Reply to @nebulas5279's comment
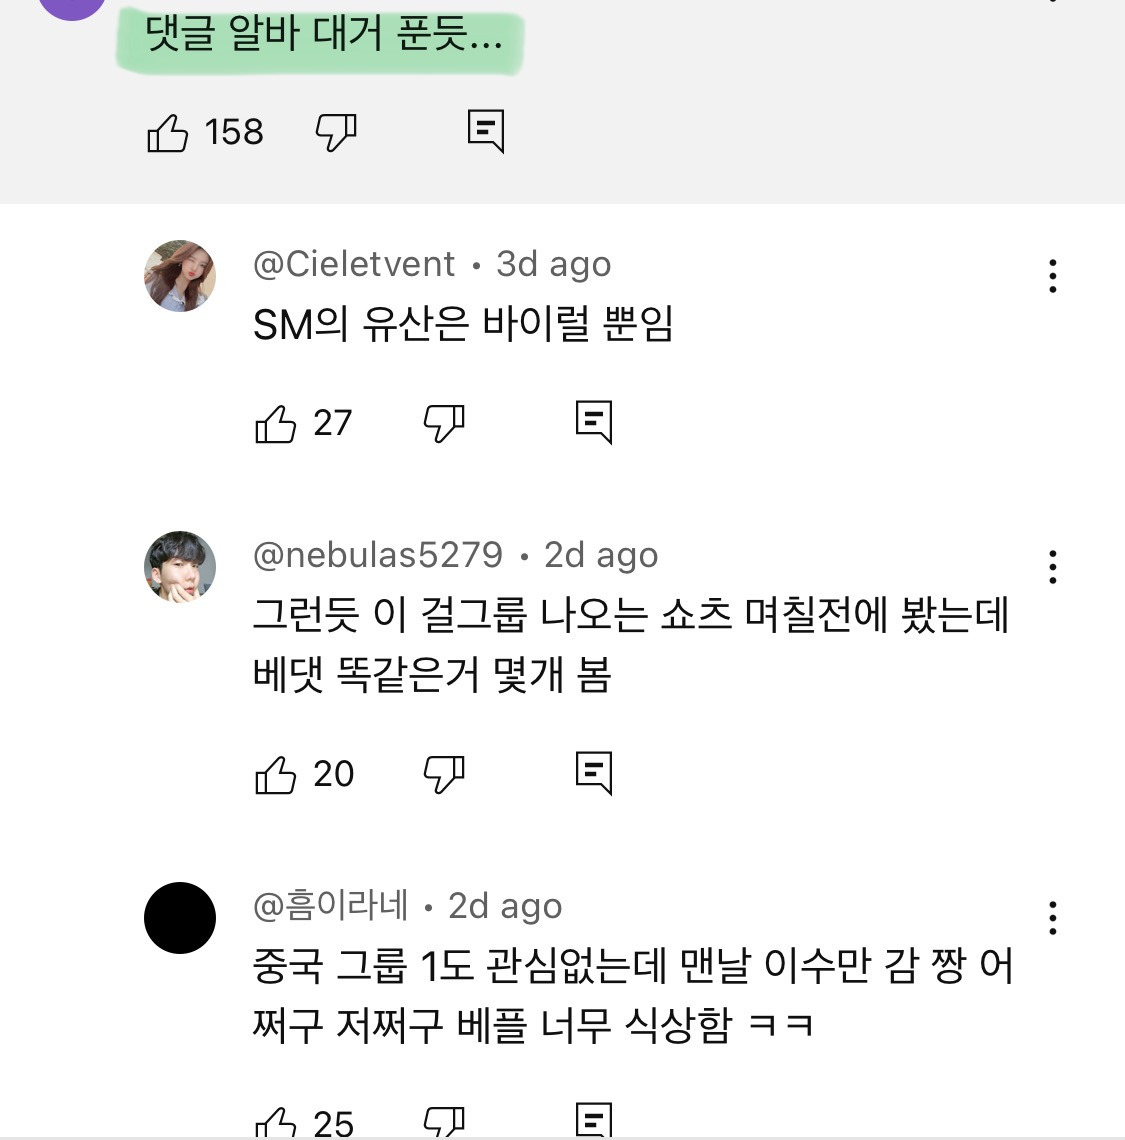The image size is (1125, 1140). tap(594, 773)
